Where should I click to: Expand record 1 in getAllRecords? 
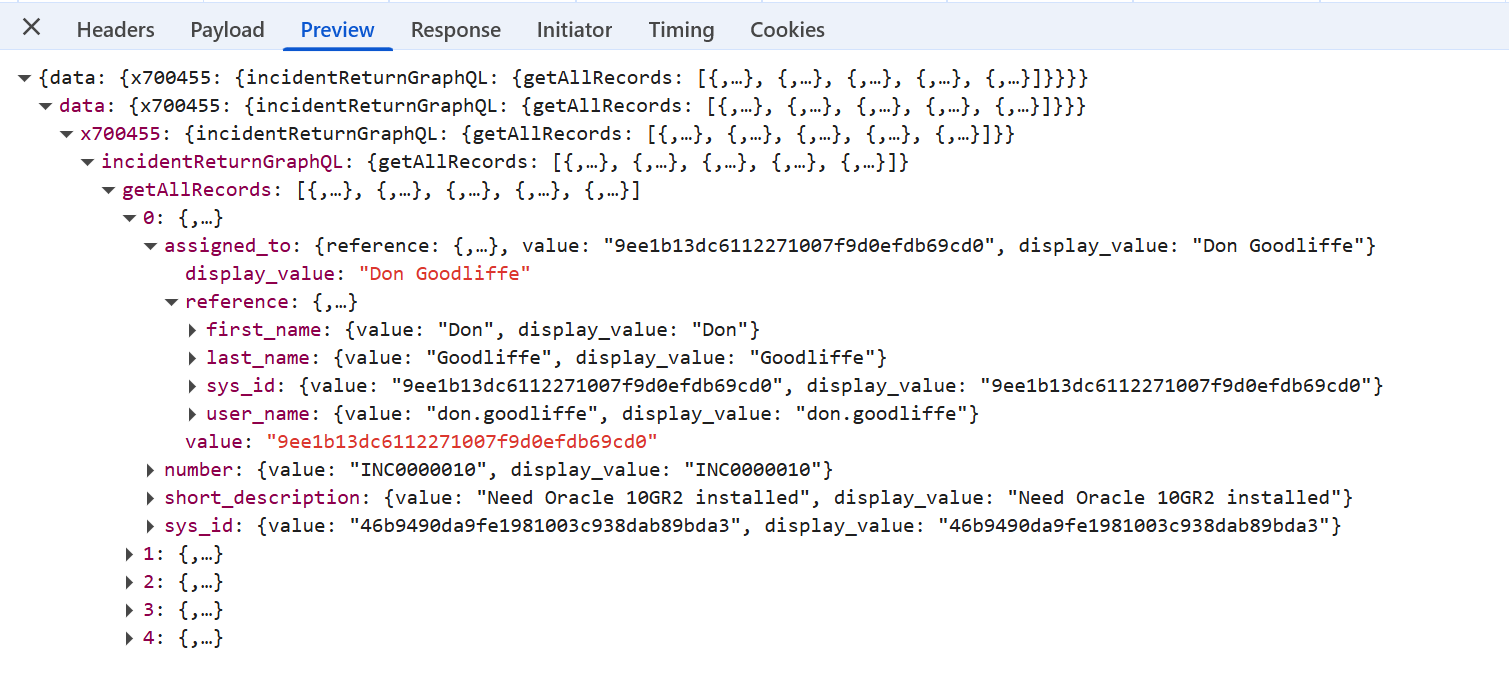[129, 554]
